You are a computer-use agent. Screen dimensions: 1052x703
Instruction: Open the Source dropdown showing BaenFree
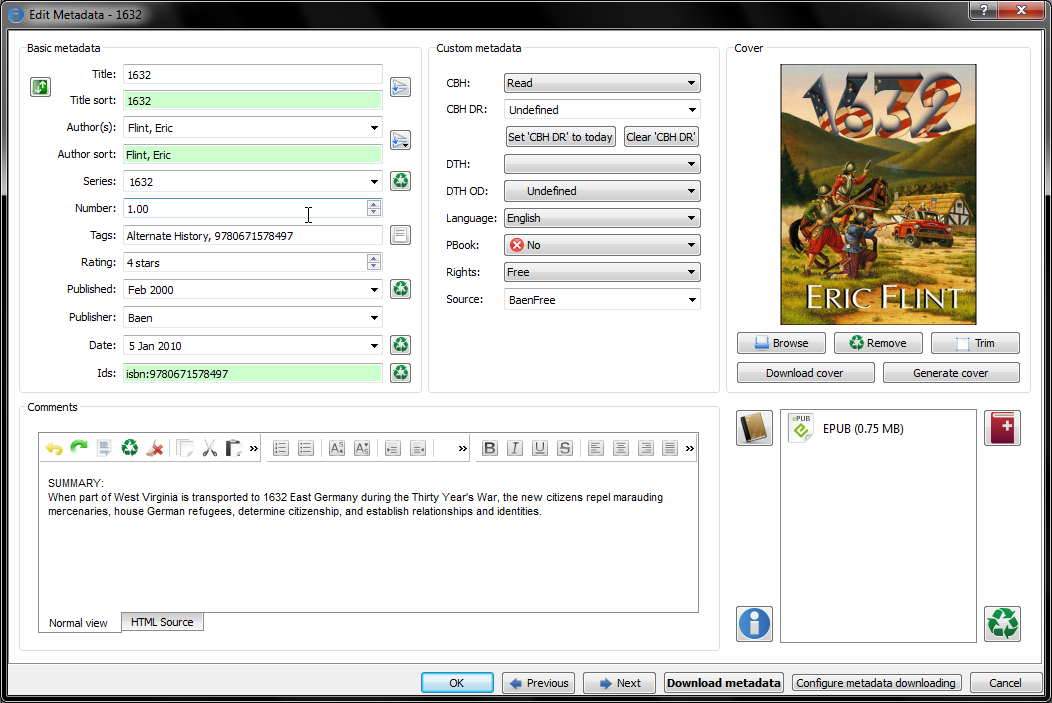(x=692, y=300)
